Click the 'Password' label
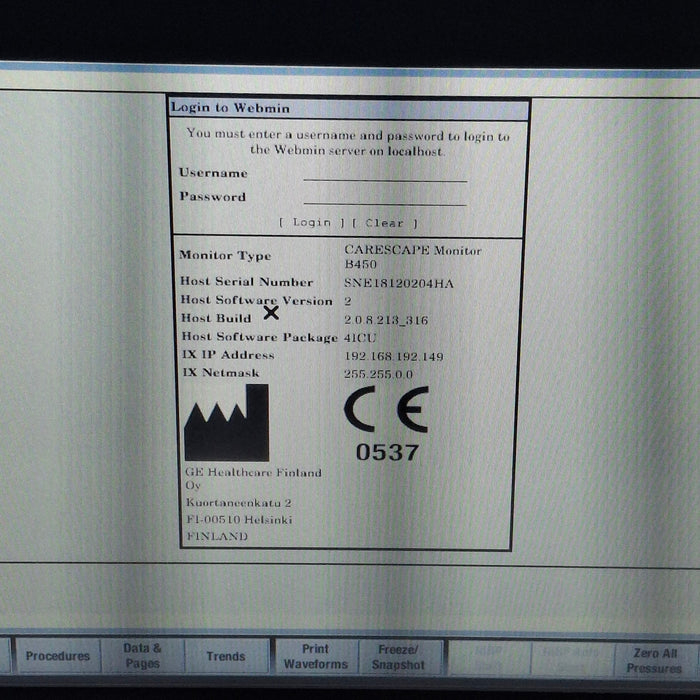The width and height of the screenshot is (700, 700). pyautogui.click(x=212, y=197)
